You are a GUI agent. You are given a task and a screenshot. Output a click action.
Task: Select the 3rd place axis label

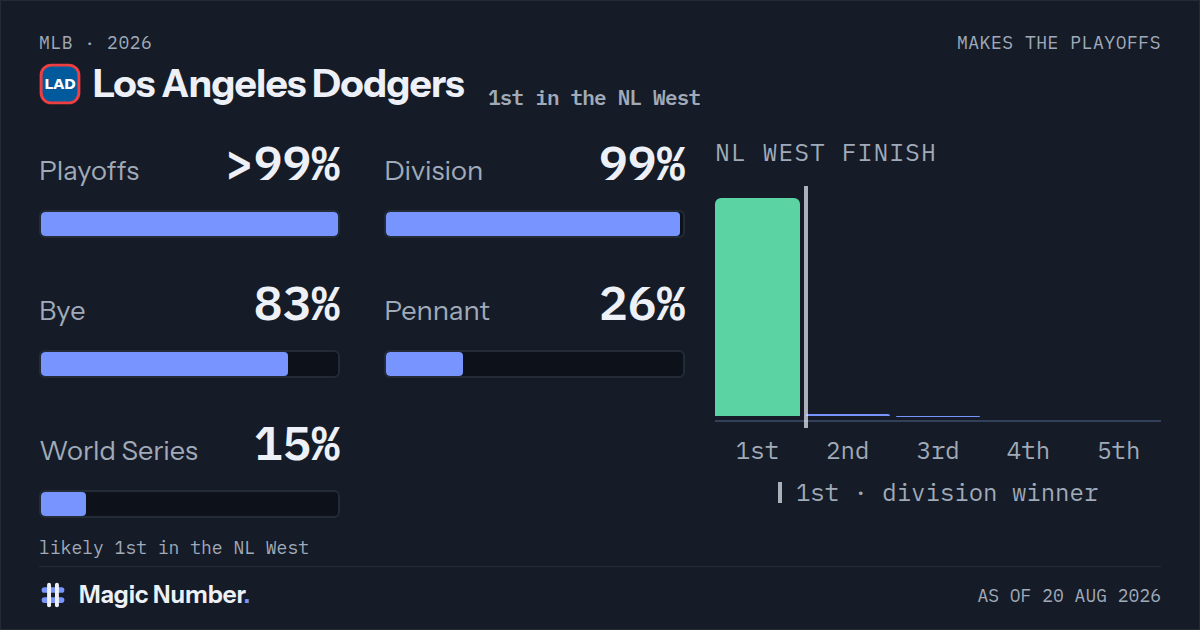click(937, 451)
